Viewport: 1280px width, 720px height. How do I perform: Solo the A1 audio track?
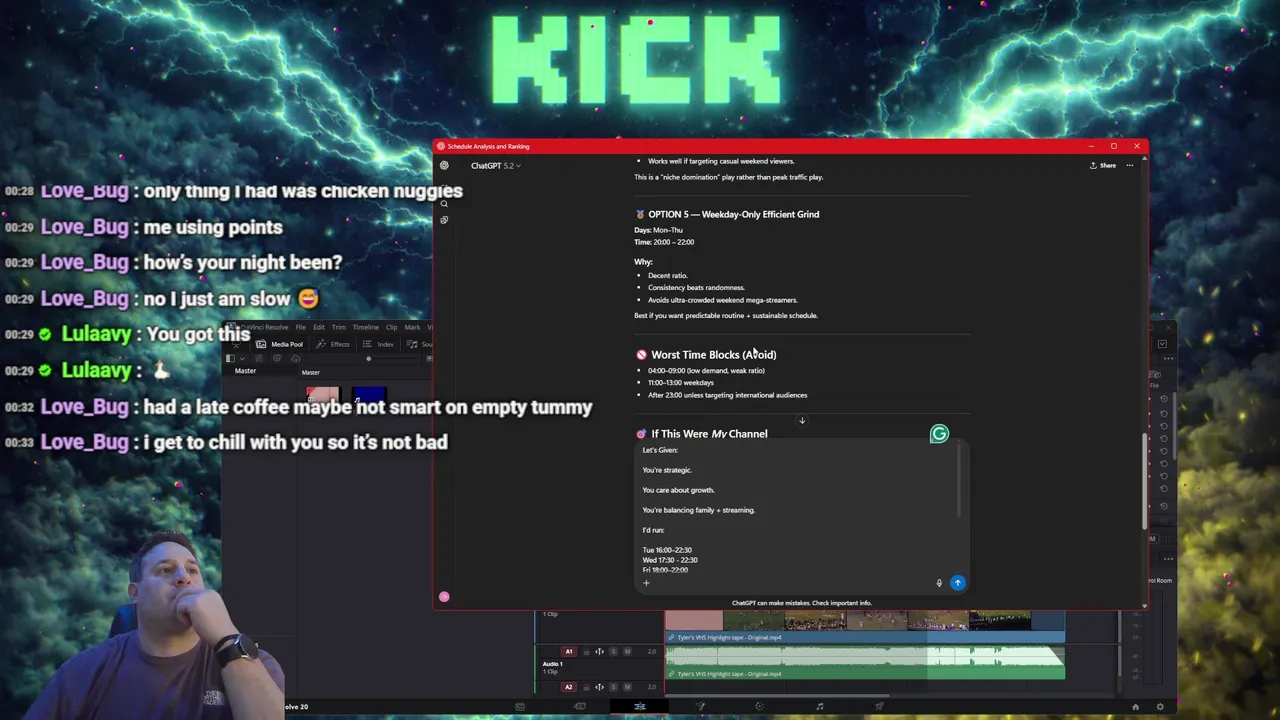(614, 652)
